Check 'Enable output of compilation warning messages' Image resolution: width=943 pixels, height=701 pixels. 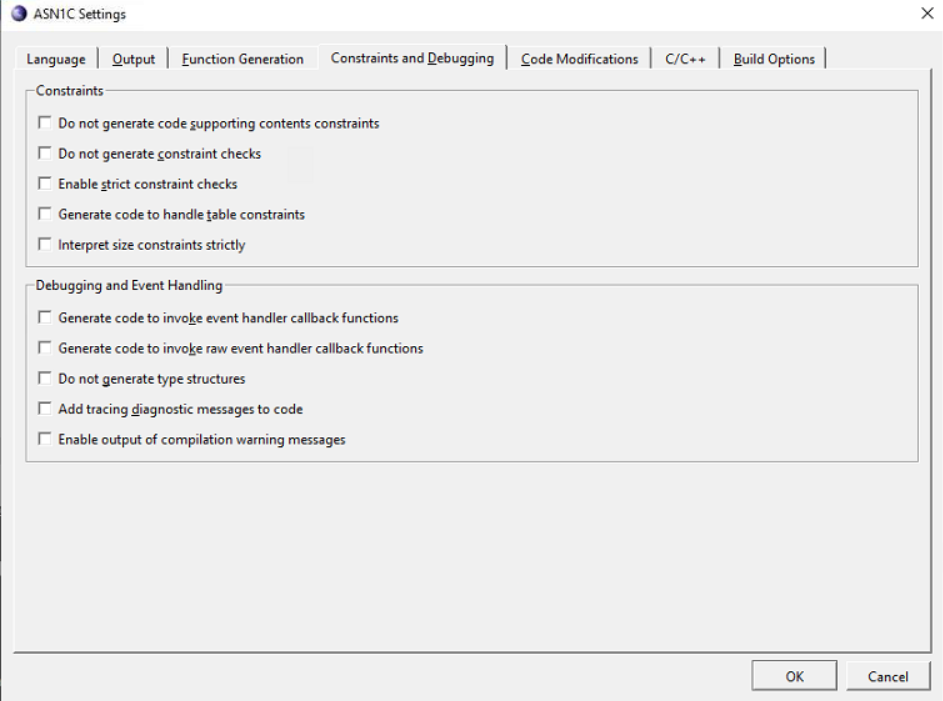pos(45,438)
